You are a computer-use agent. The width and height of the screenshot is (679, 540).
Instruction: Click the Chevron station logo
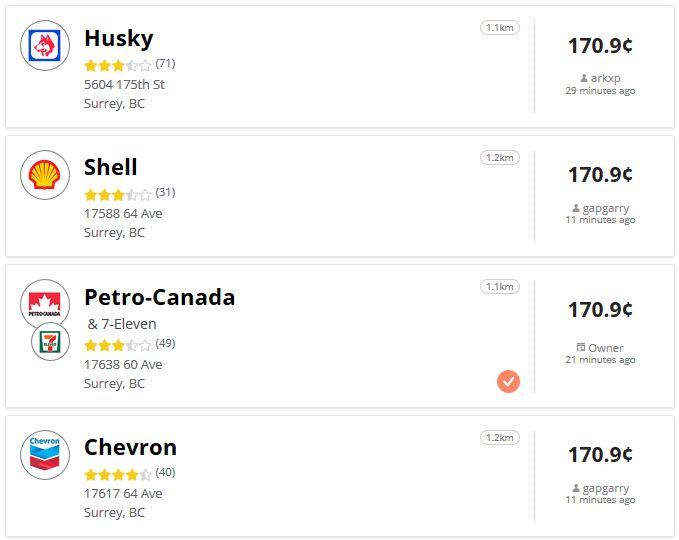45,455
